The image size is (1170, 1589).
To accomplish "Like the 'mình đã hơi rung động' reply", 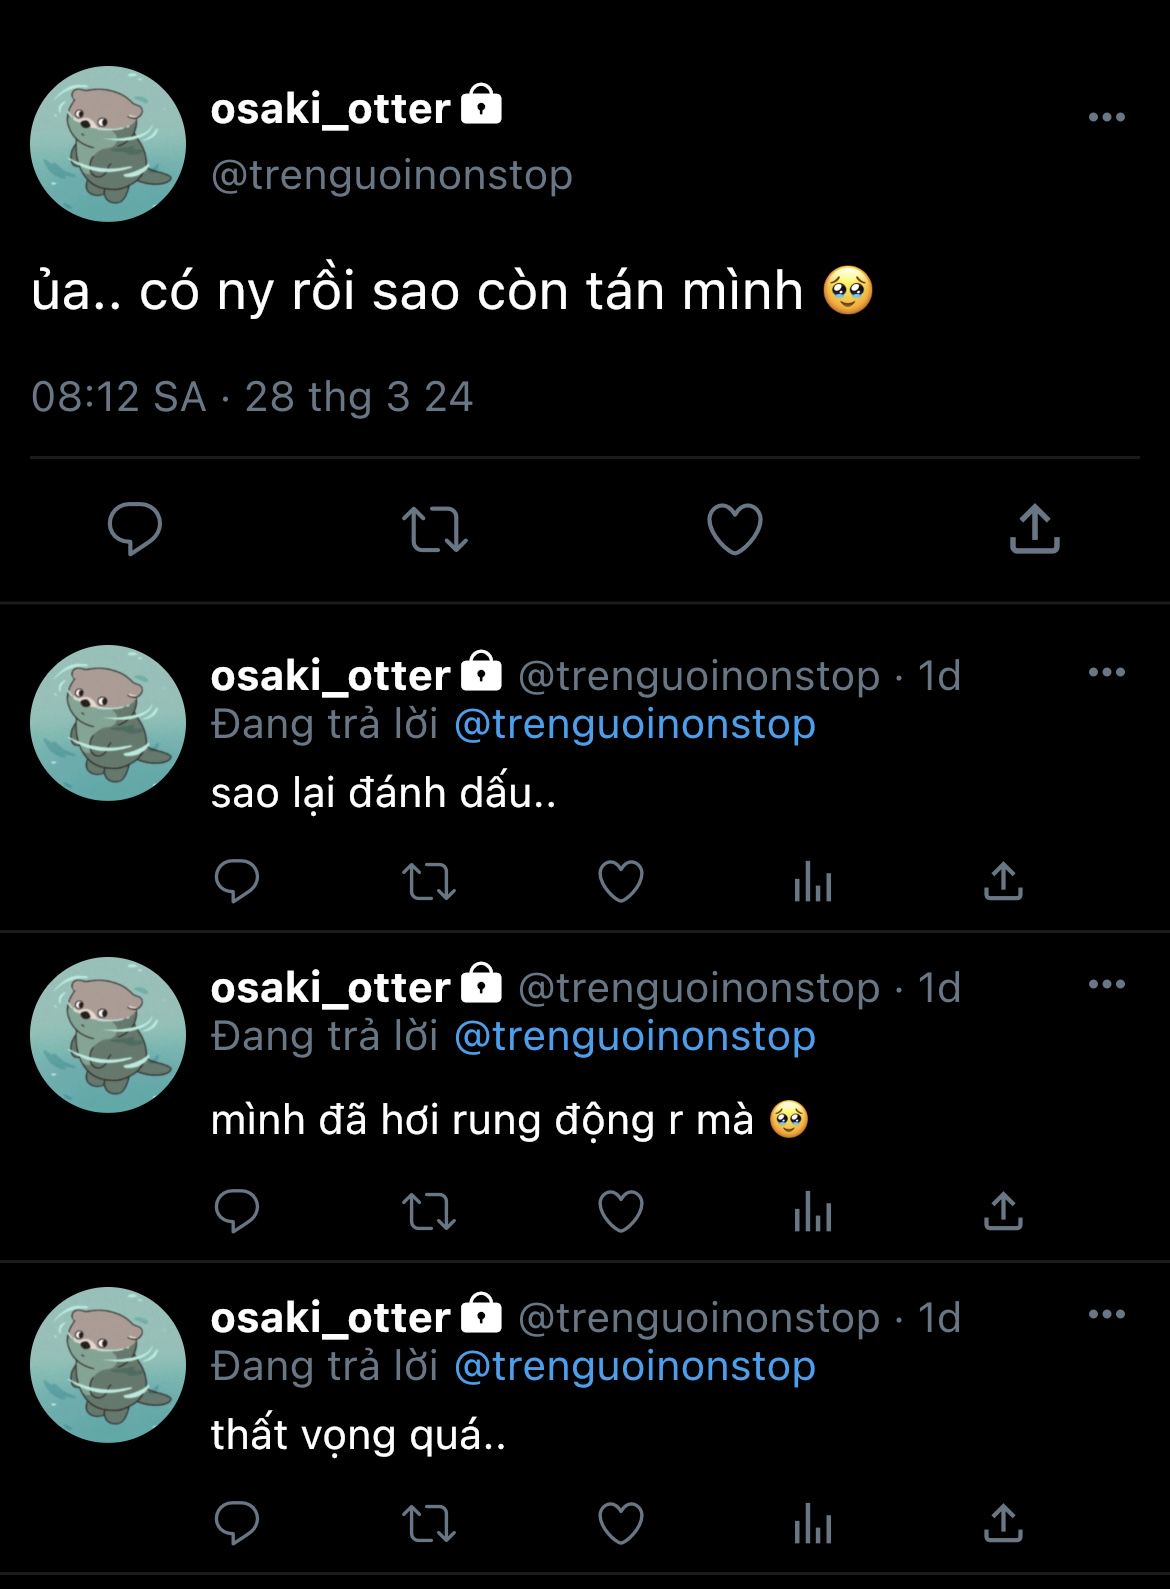I will [x=620, y=1211].
